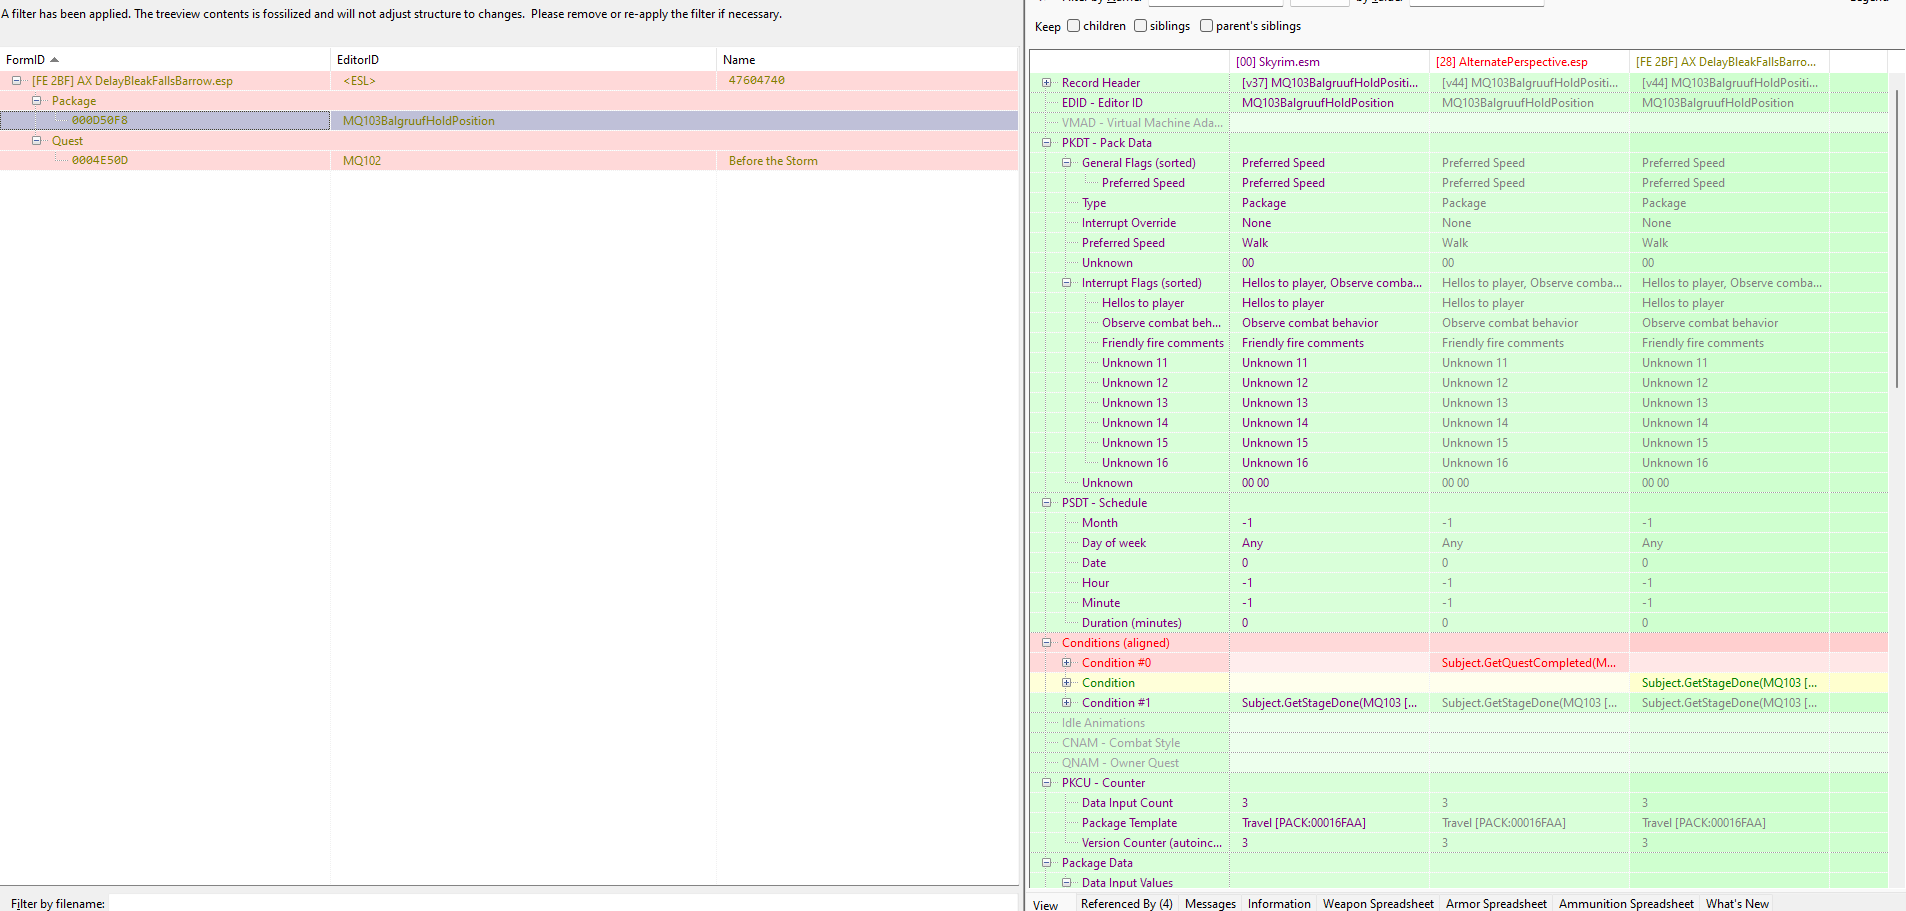
Task: Click the yellow Subject.GetStageDone condition cell
Action: click(x=1729, y=683)
